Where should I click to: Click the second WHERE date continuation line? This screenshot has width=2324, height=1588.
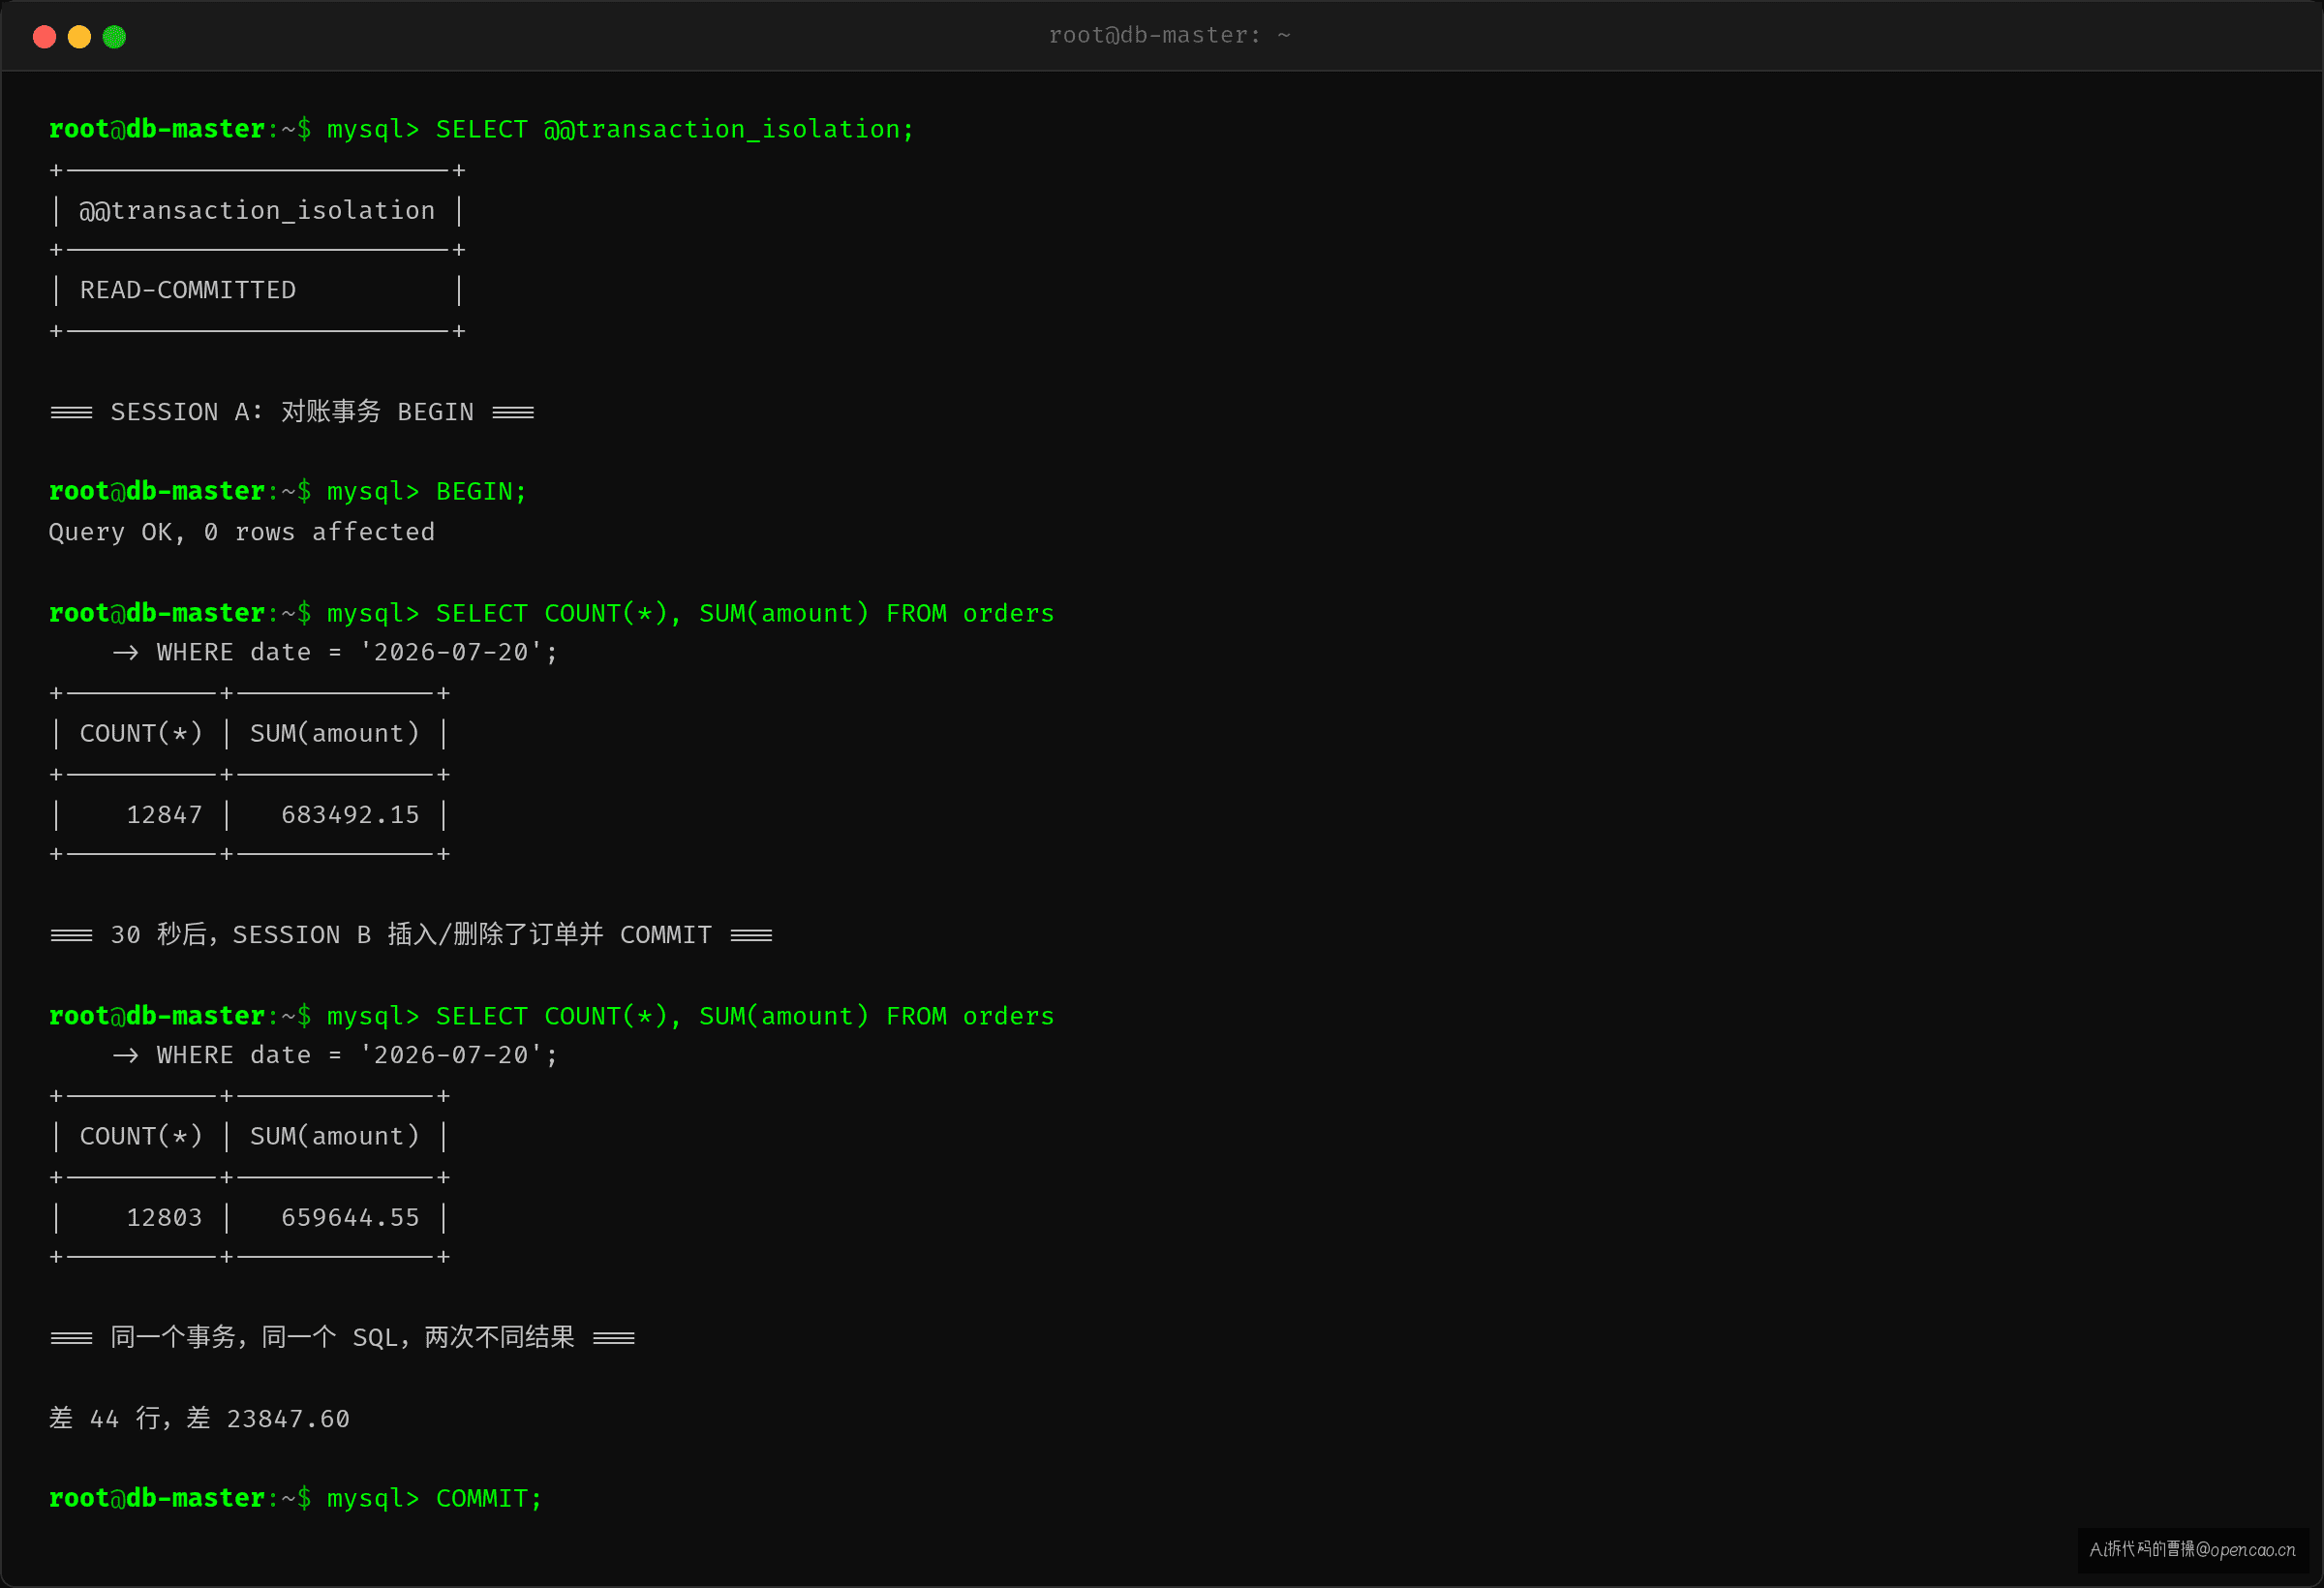pyautogui.click(x=335, y=1055)
